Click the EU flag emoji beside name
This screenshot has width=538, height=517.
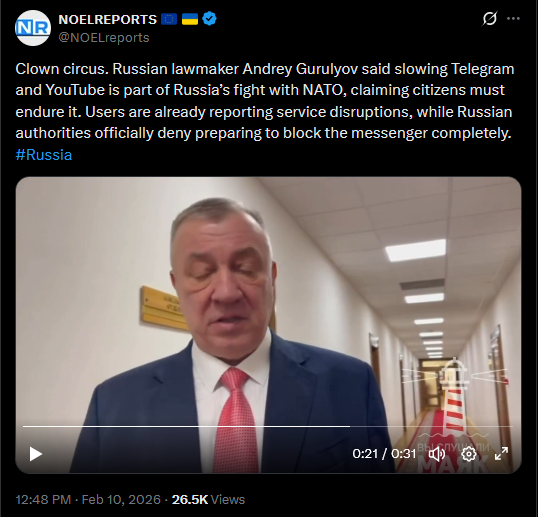pos(169,19)
